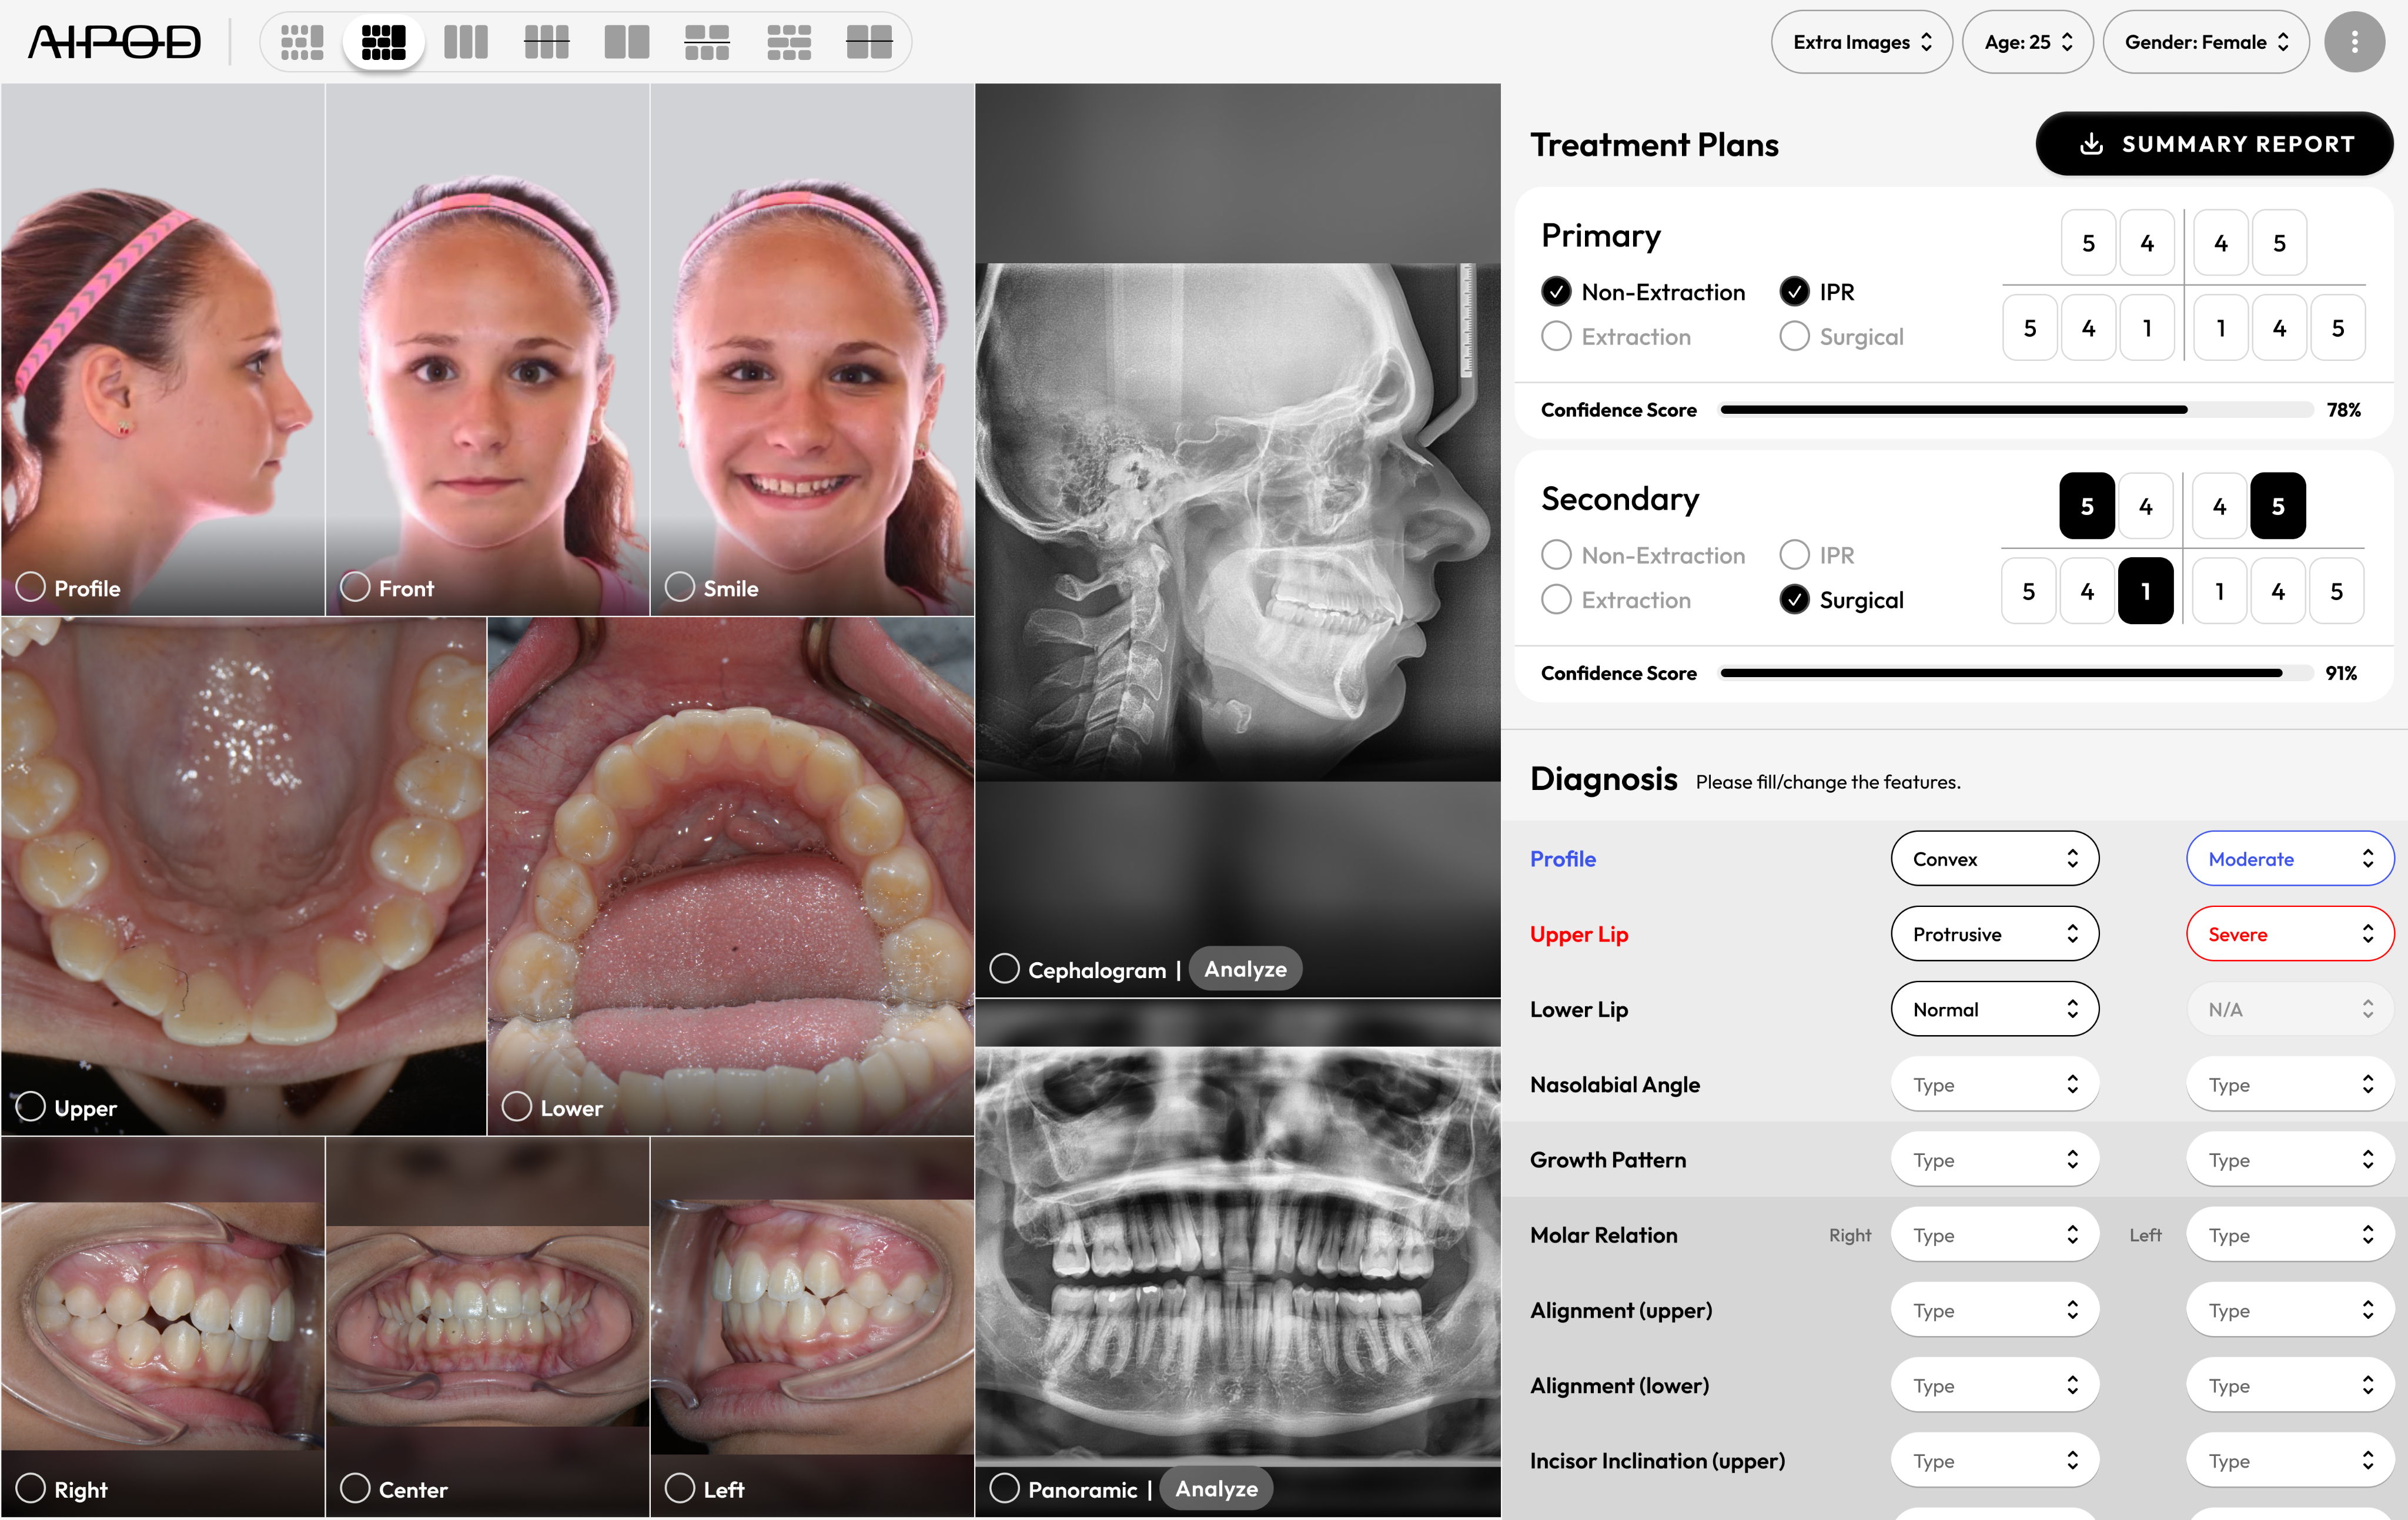
Task: Select the three-column layout icon
Action: [x=465, y=42]
